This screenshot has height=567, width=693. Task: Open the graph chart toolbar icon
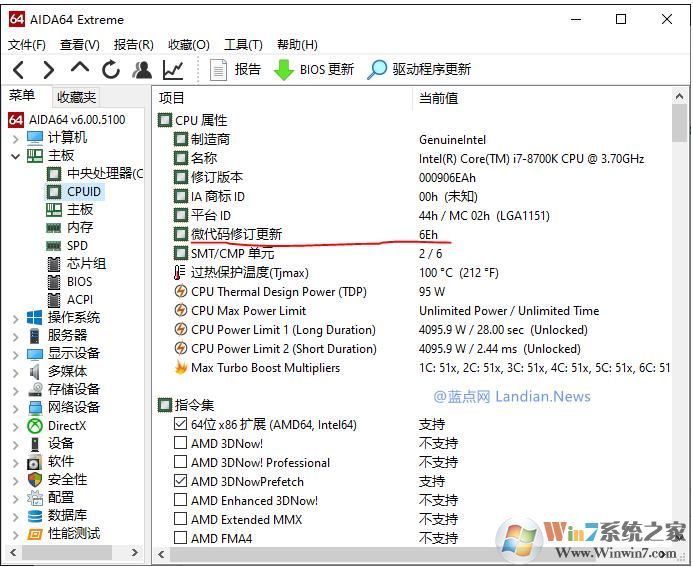[x=173, y=70]
